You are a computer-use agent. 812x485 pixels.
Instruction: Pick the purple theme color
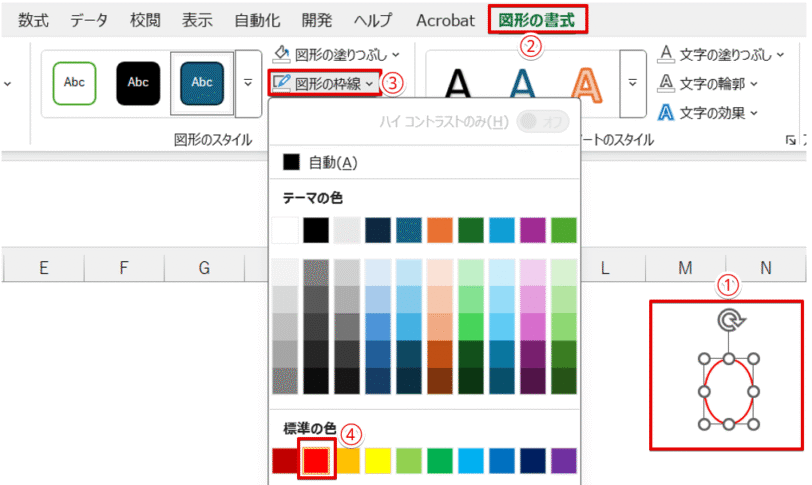533,230
